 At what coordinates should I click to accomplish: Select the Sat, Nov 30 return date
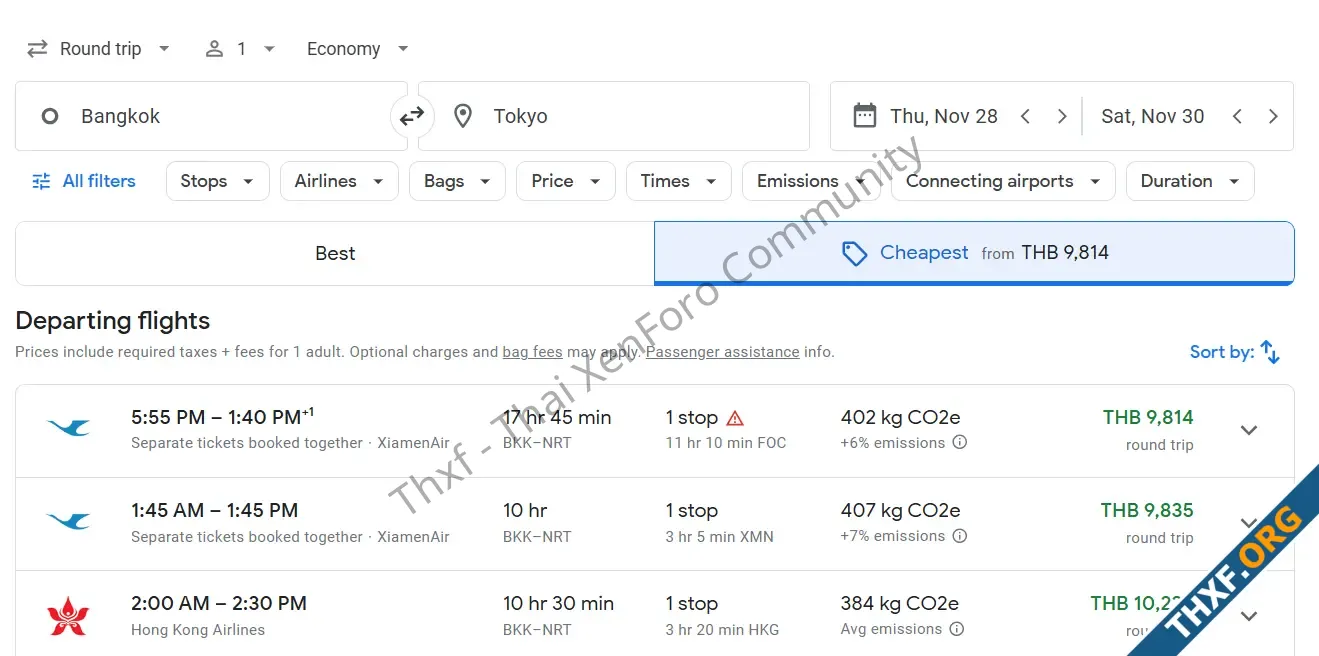1152,116
